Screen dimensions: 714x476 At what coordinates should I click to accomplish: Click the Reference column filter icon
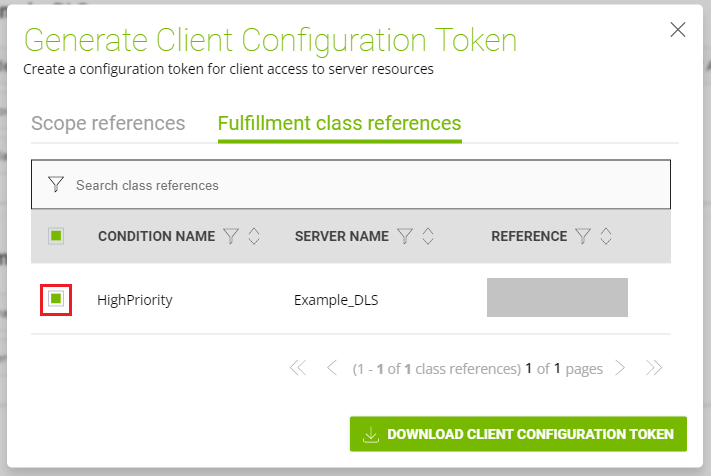[x=583, y=236]
